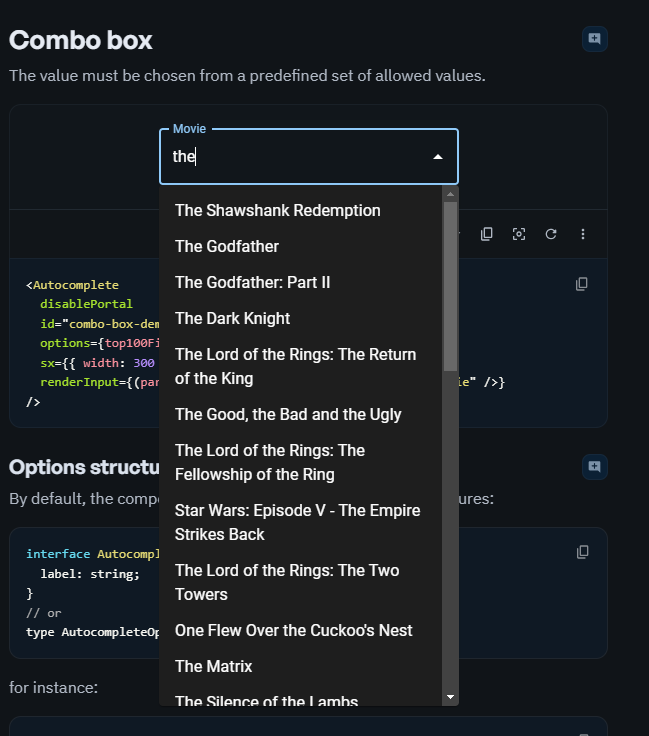Viewport: 649px width, 736px height.
Task: Copy the Autocomplete code snippet
Action: [x=581, y=284]
